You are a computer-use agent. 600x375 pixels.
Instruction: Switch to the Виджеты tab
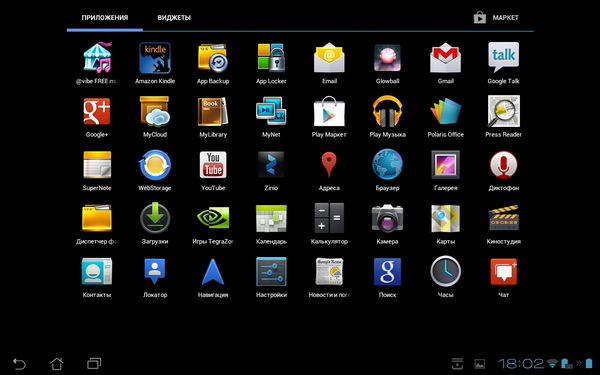[x=174, y=18]
